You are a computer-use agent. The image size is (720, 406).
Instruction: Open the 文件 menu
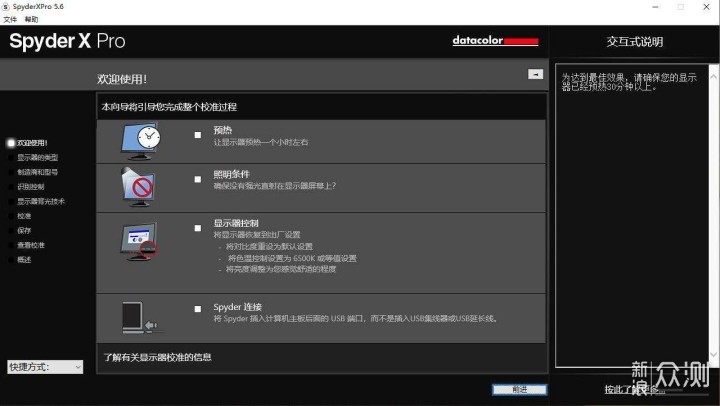[x=10, y=19]
